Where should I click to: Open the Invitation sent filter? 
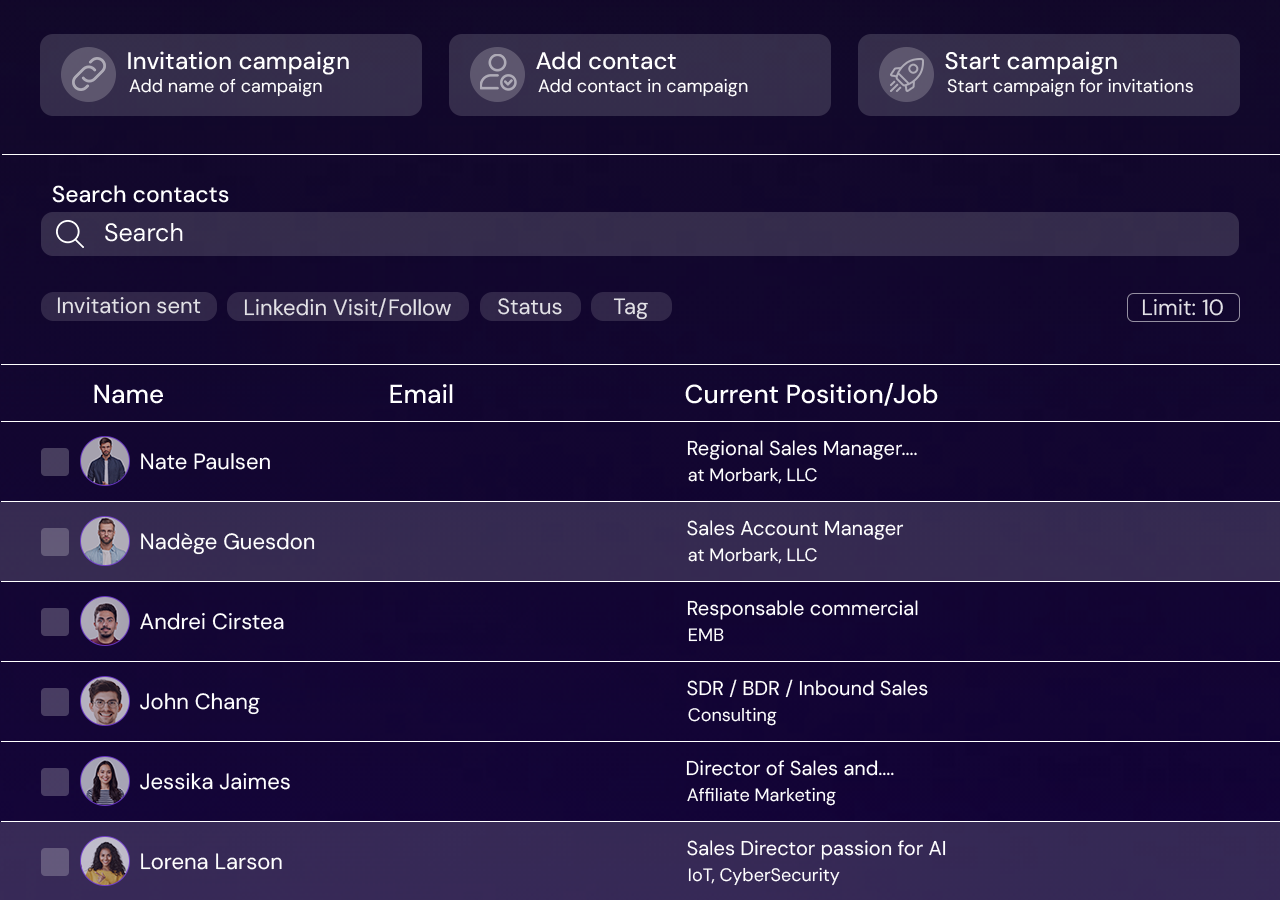click(128, 306)
